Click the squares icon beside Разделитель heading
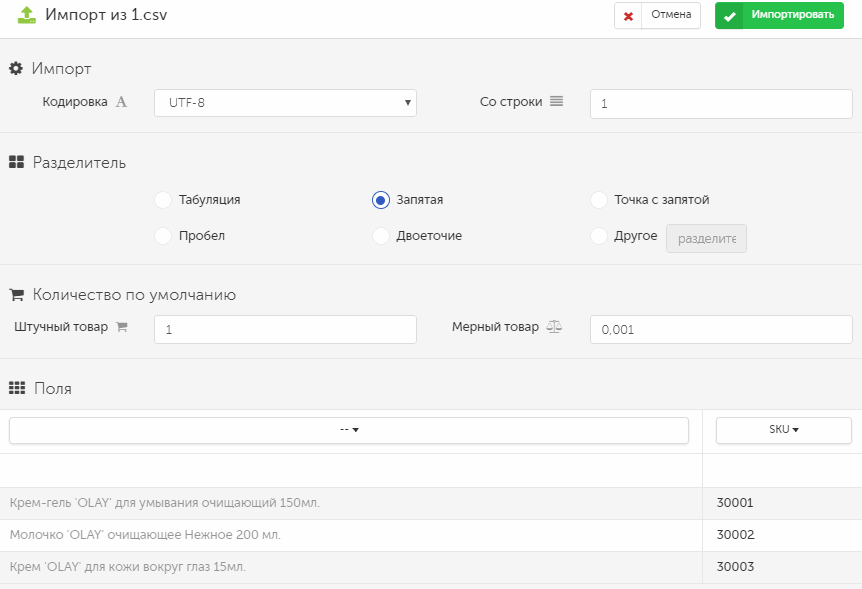The height and width of the screenshot is (589, 862). click(x=16, y=162)
